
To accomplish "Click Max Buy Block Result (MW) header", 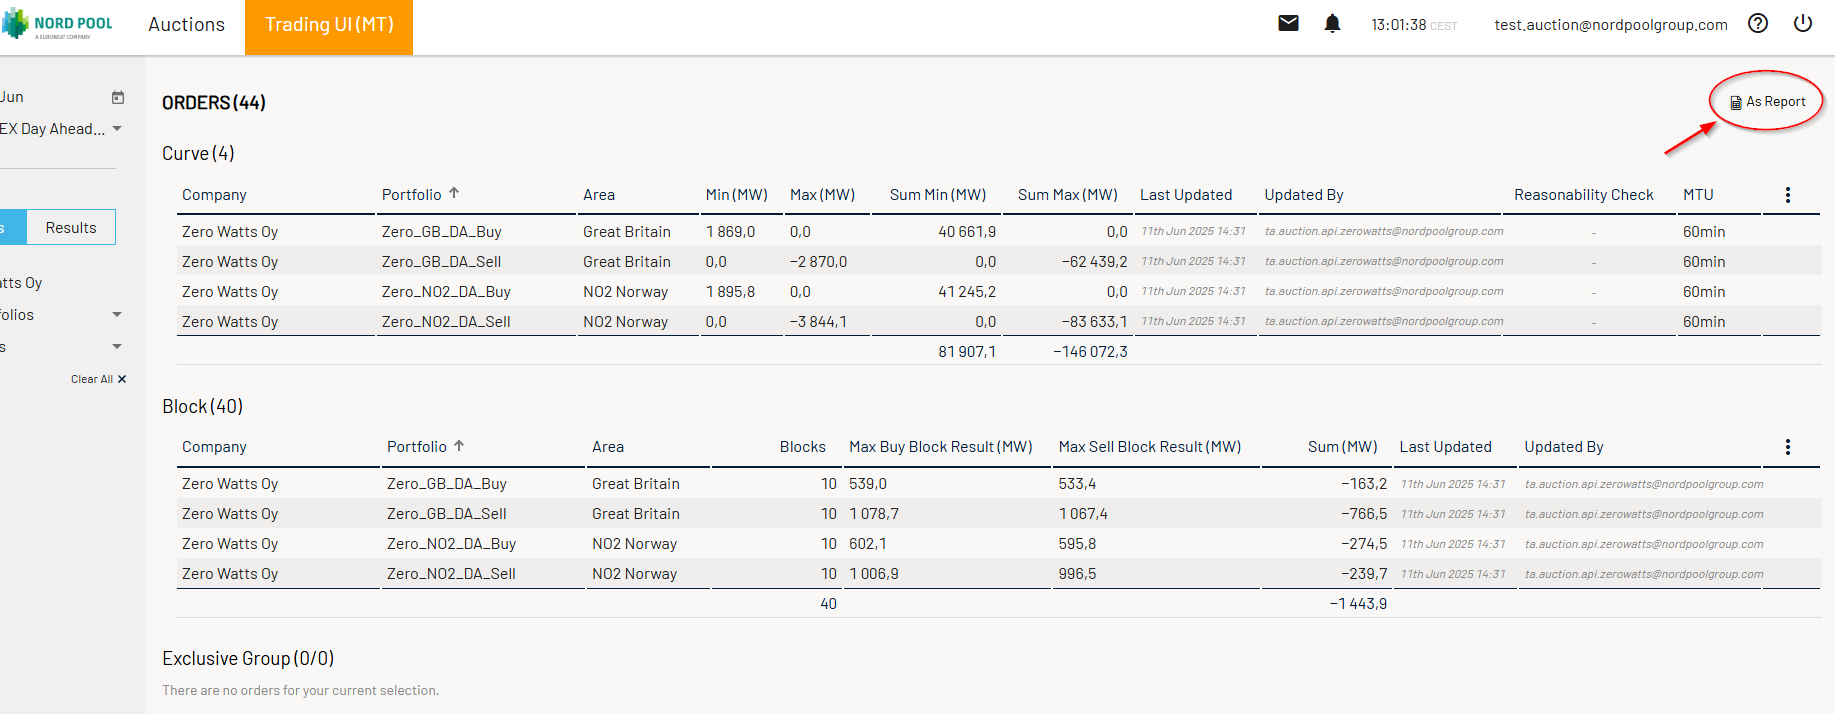I will [x=941, y=447].
